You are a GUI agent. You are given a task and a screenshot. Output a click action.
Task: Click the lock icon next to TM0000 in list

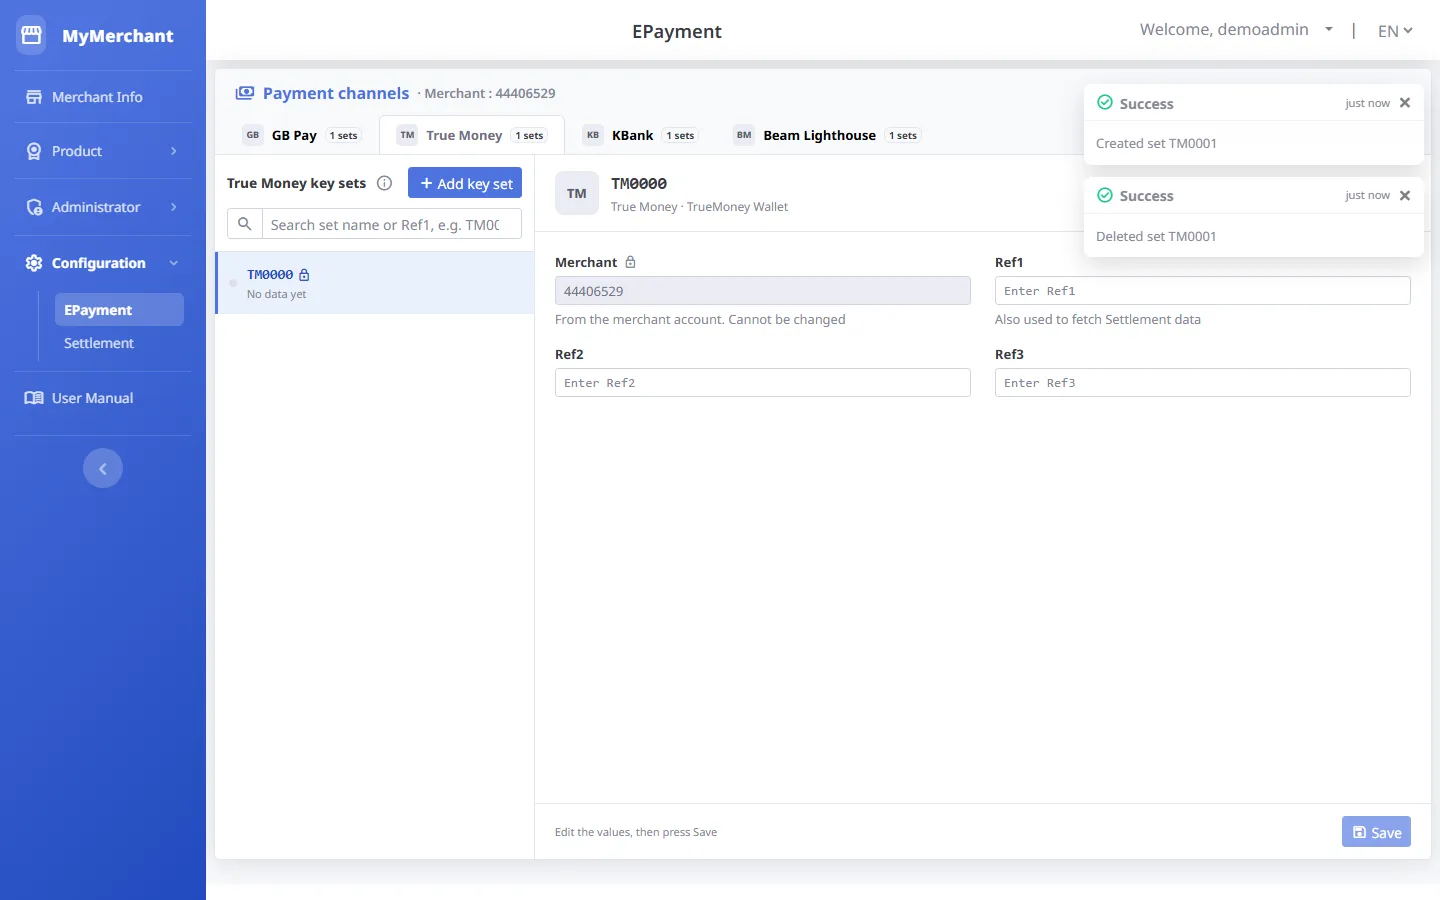(x=304, y=275)
